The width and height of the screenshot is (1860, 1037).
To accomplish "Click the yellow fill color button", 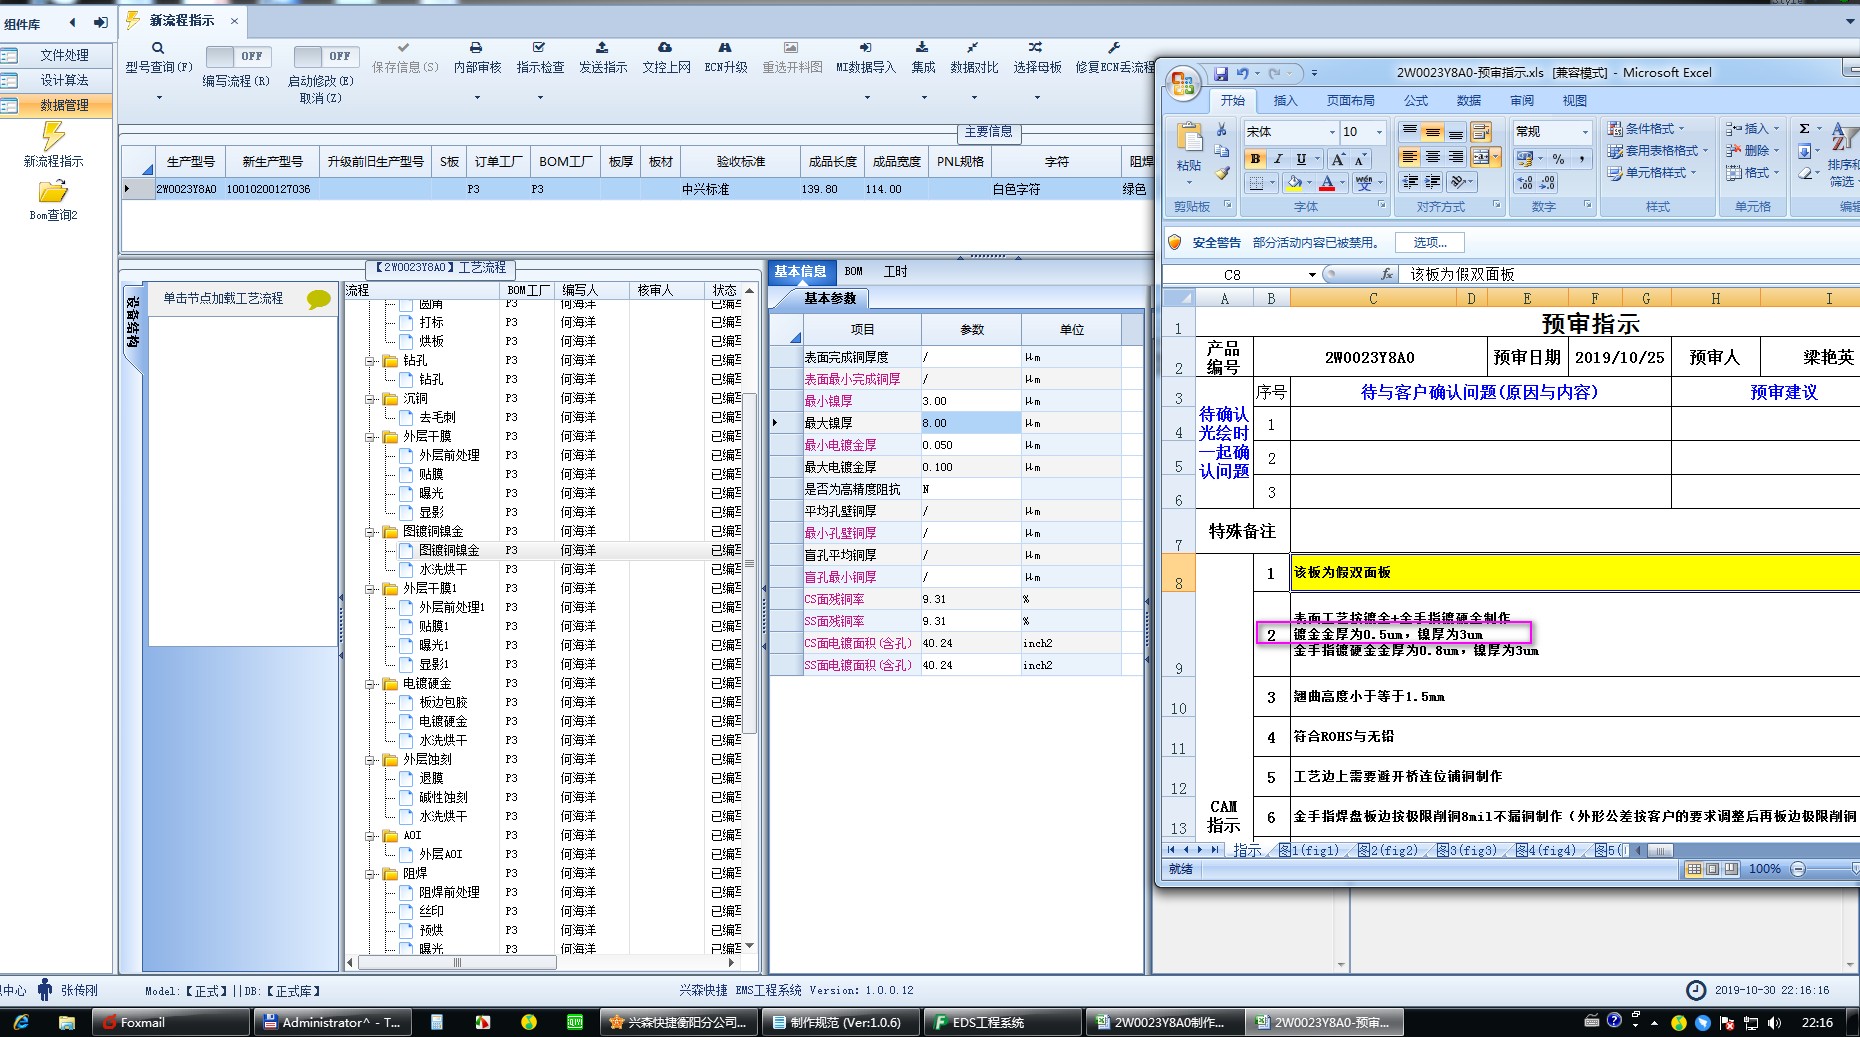I will [x=1294, y=183].
